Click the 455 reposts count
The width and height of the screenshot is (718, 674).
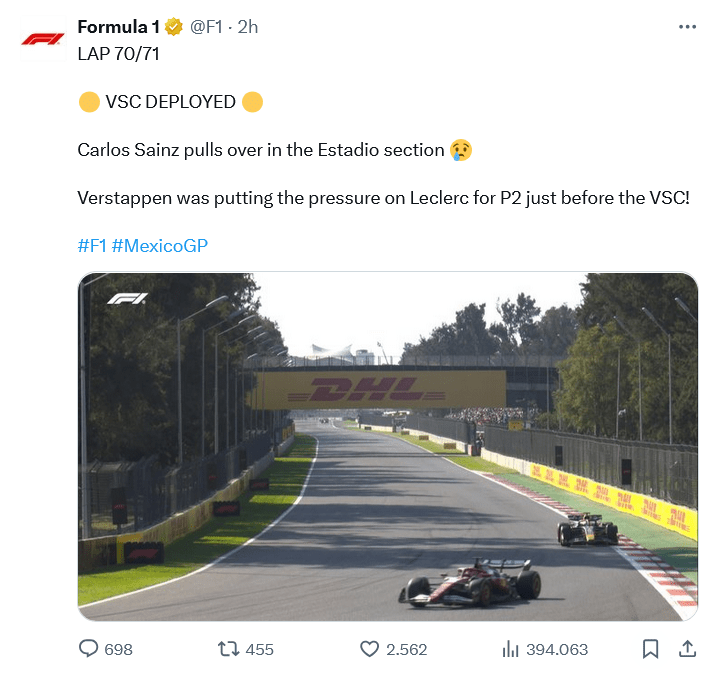259,649
